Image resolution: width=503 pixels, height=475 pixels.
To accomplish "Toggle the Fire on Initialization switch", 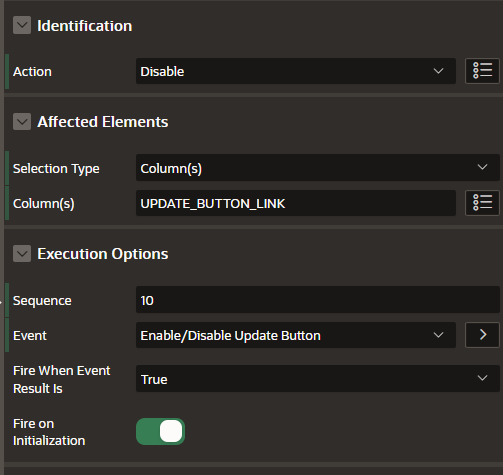I will coord(160,431).
